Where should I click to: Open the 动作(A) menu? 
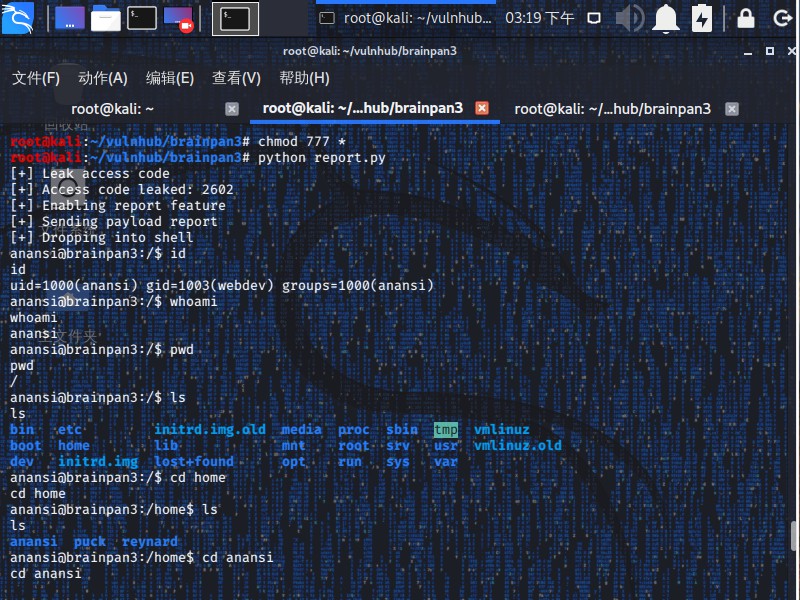103,78
